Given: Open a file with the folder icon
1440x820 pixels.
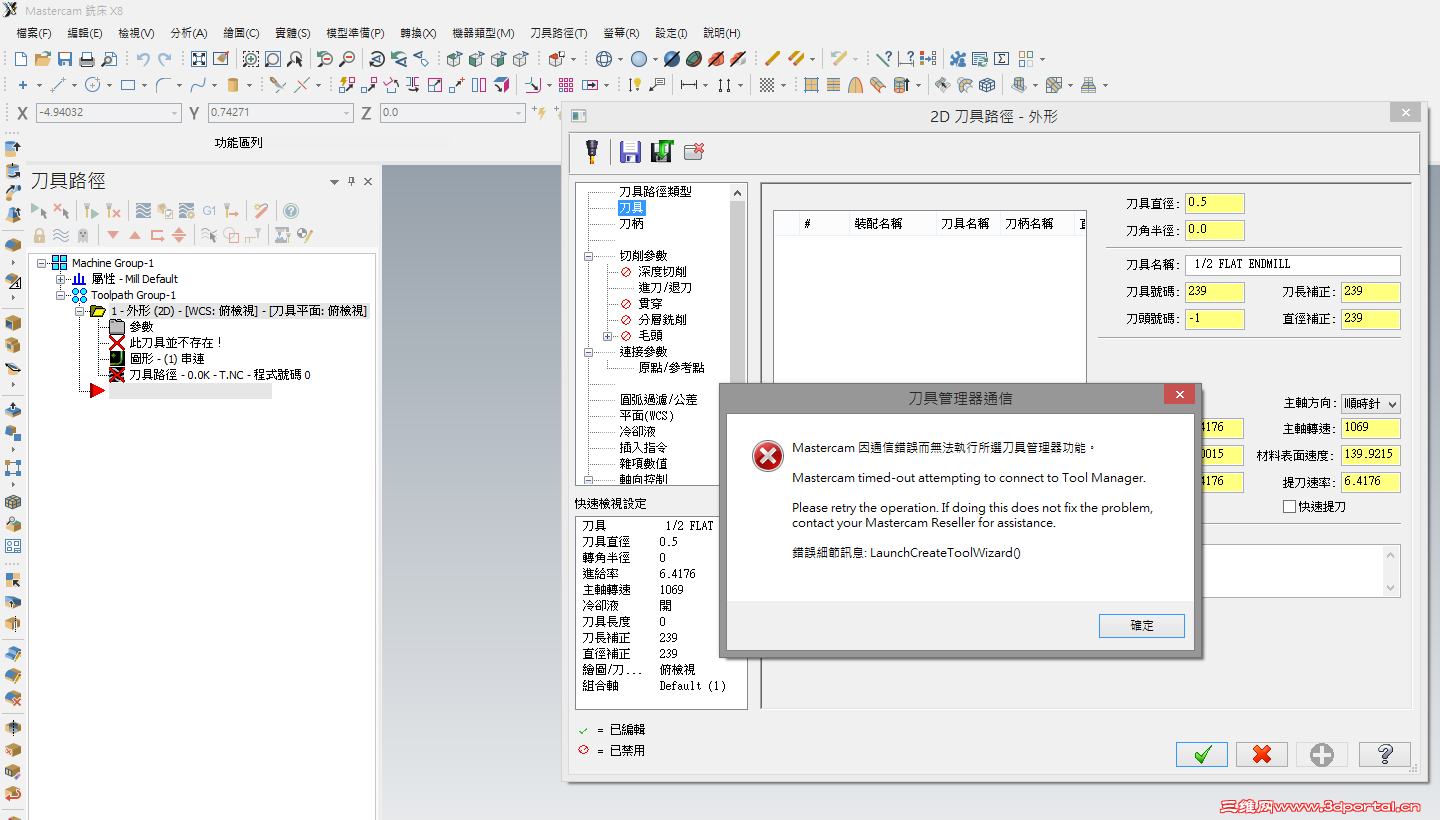Looking at the screenshot, I should coord(43,59).
